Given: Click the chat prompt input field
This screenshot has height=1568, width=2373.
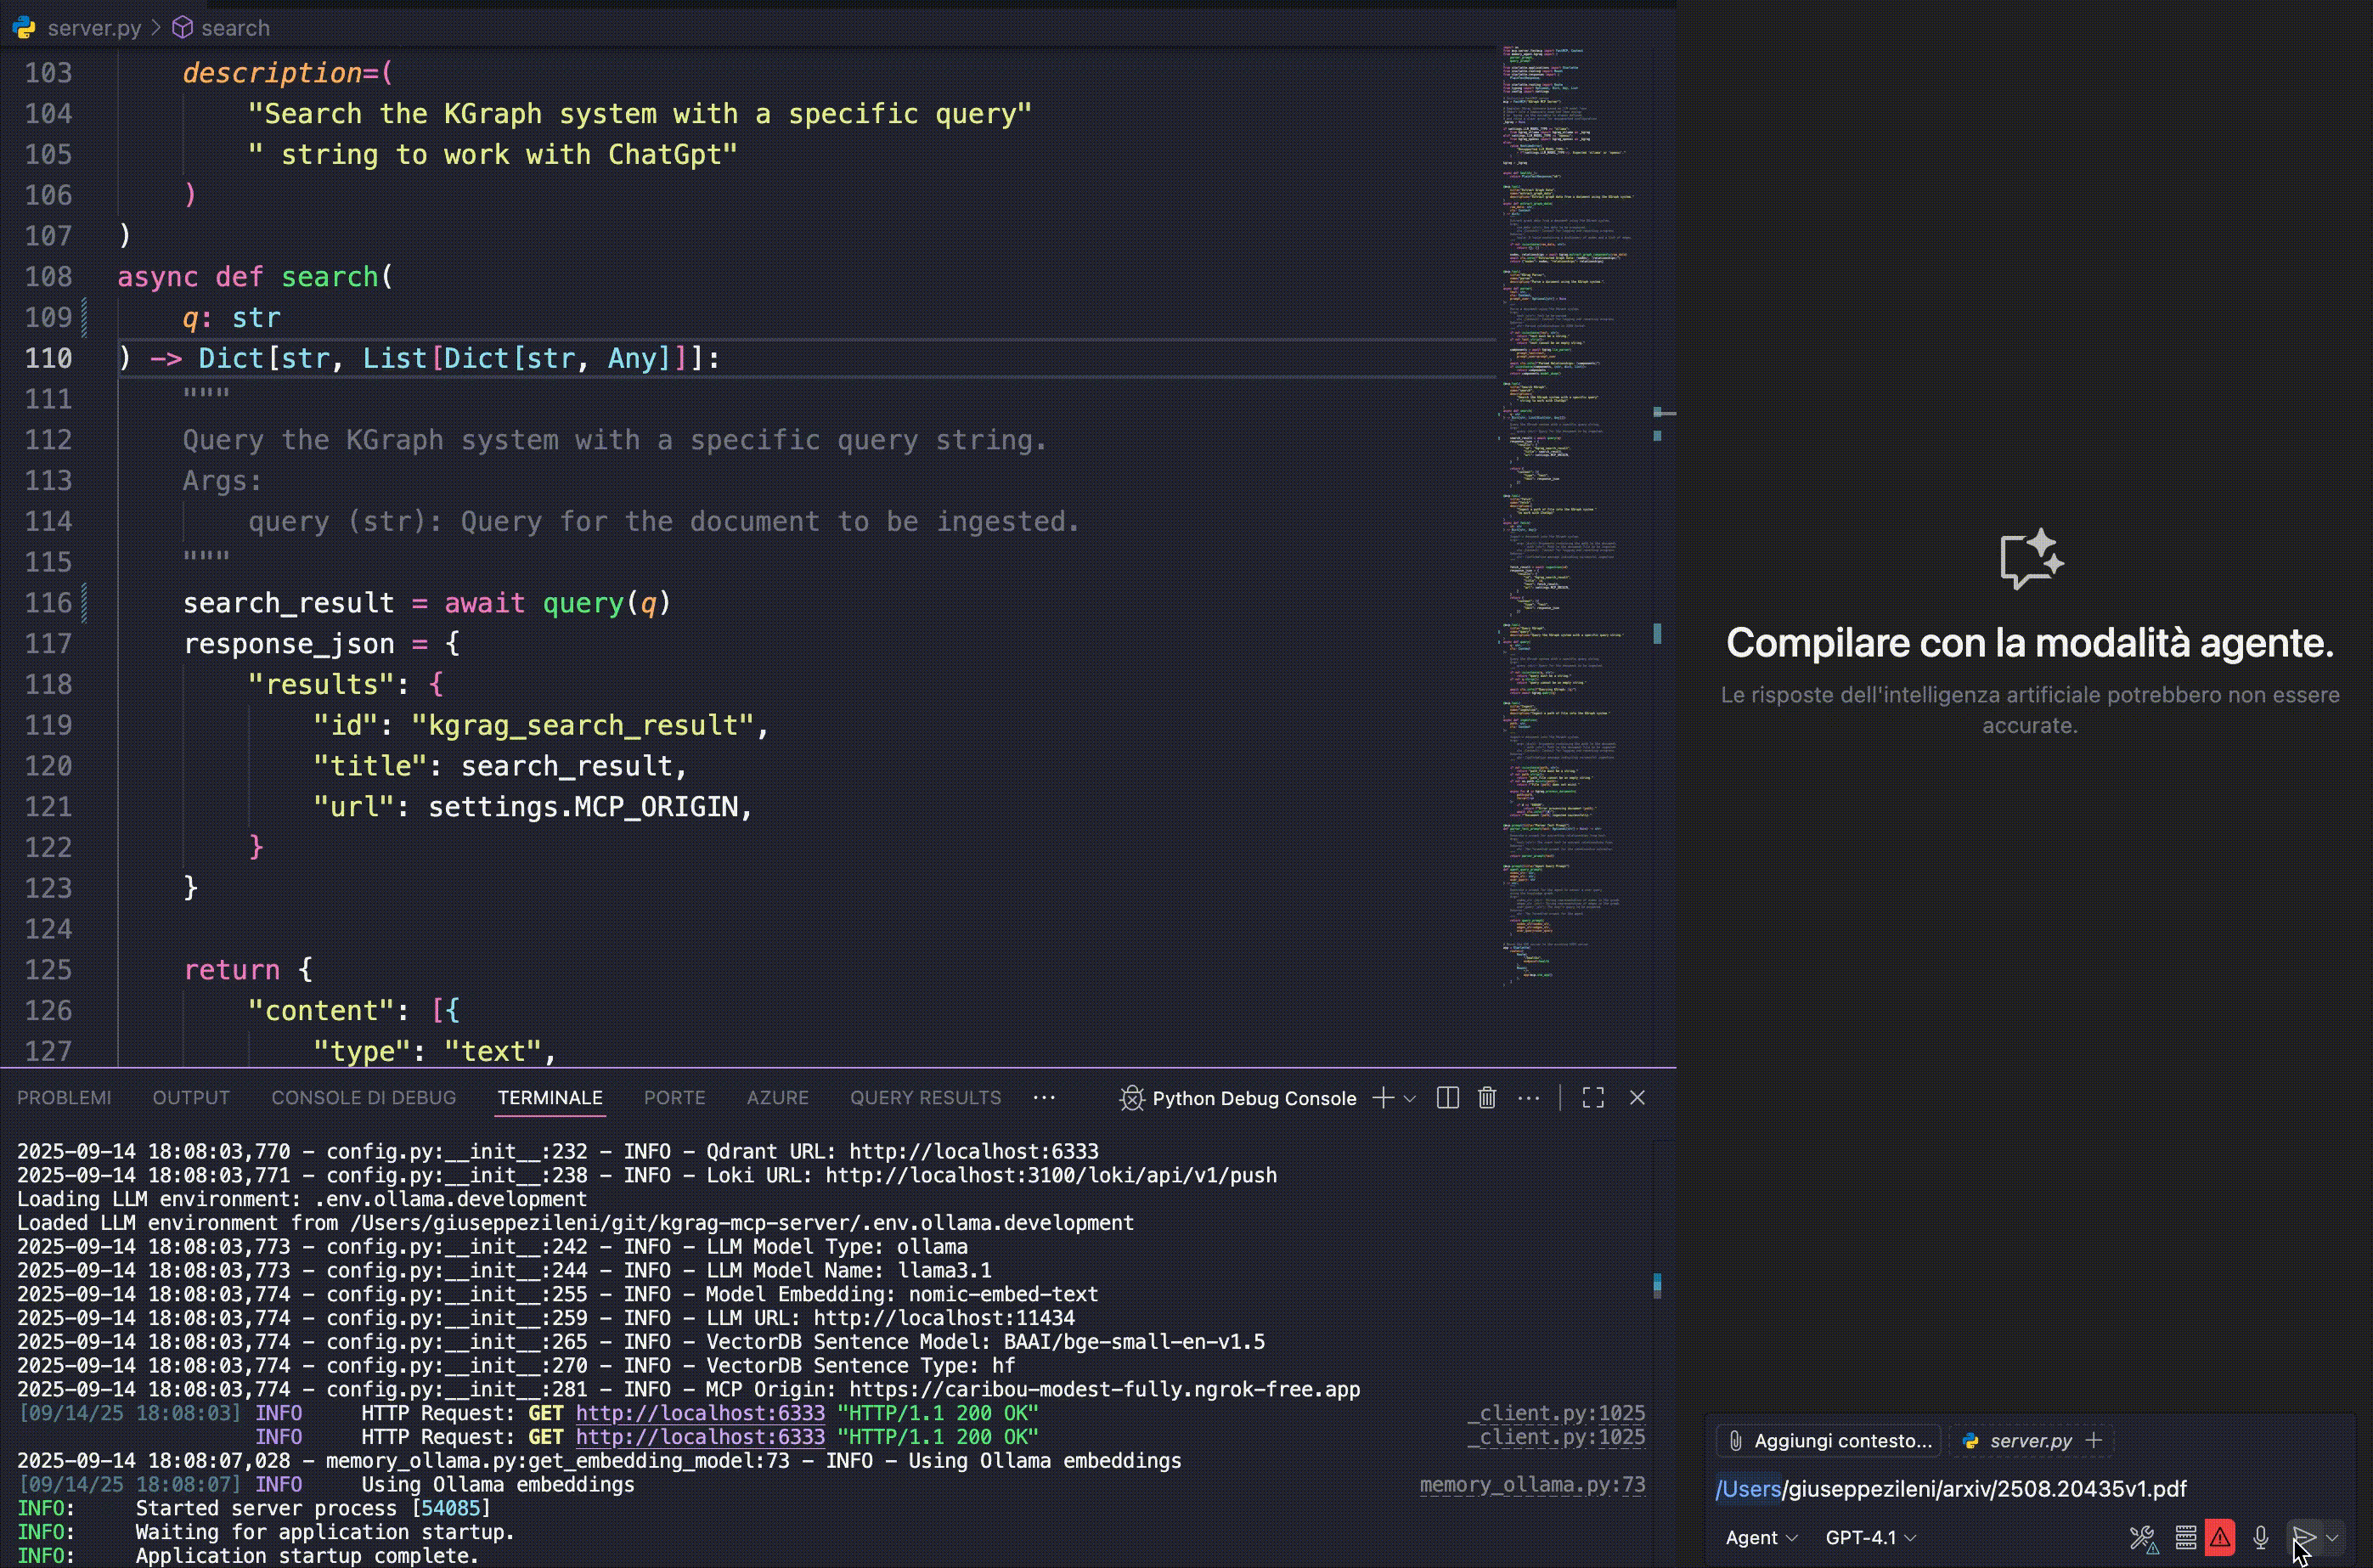Looking at the screenshot, I should tap(2030, 1489).
